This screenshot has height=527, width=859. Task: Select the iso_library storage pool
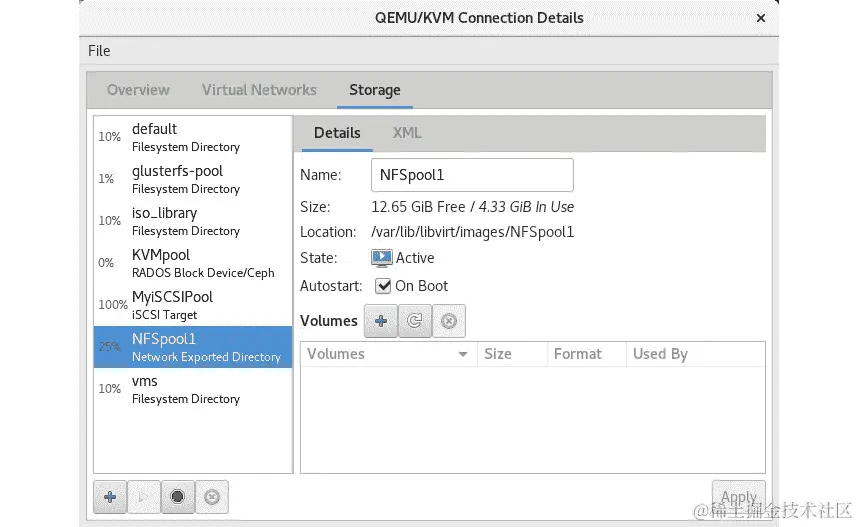pos(193,221)
